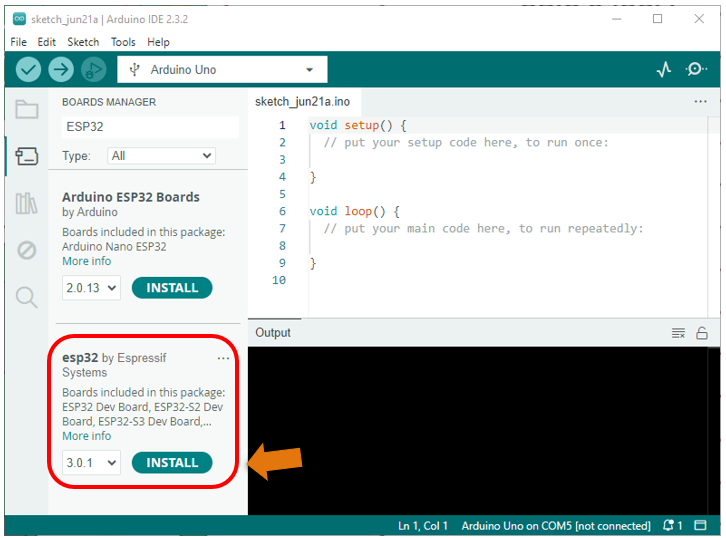Click the Verify checkmark button
The image size is (726, 538).
[x=28, y=70]
